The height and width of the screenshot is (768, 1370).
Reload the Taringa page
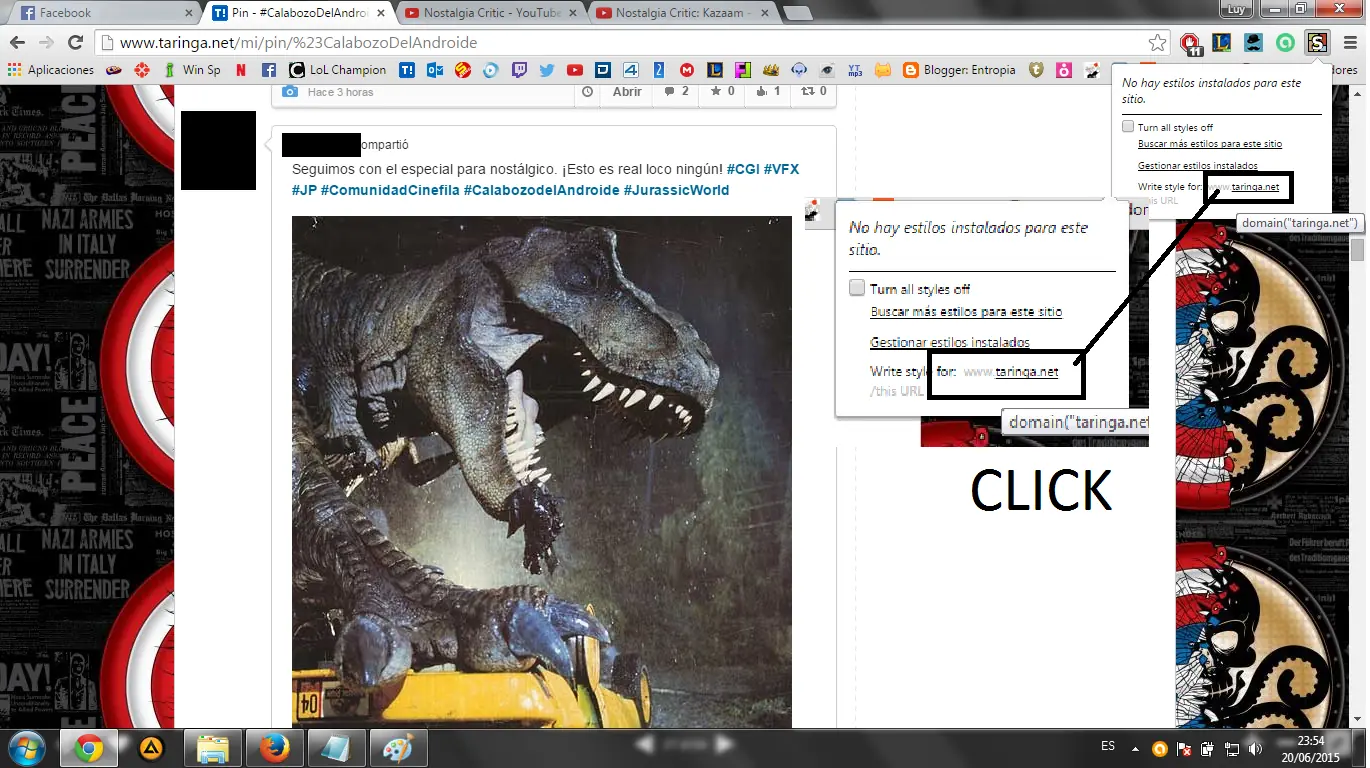click(75, 43)
